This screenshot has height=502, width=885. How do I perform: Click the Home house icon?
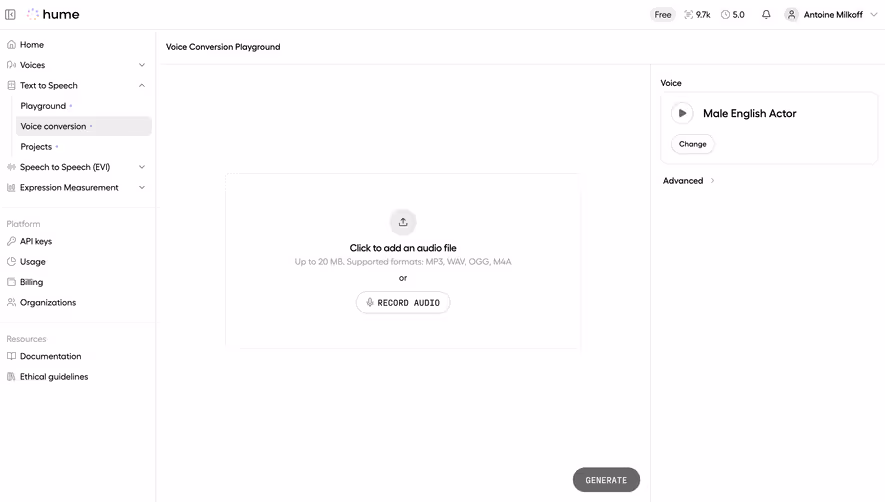coord(11,45)
